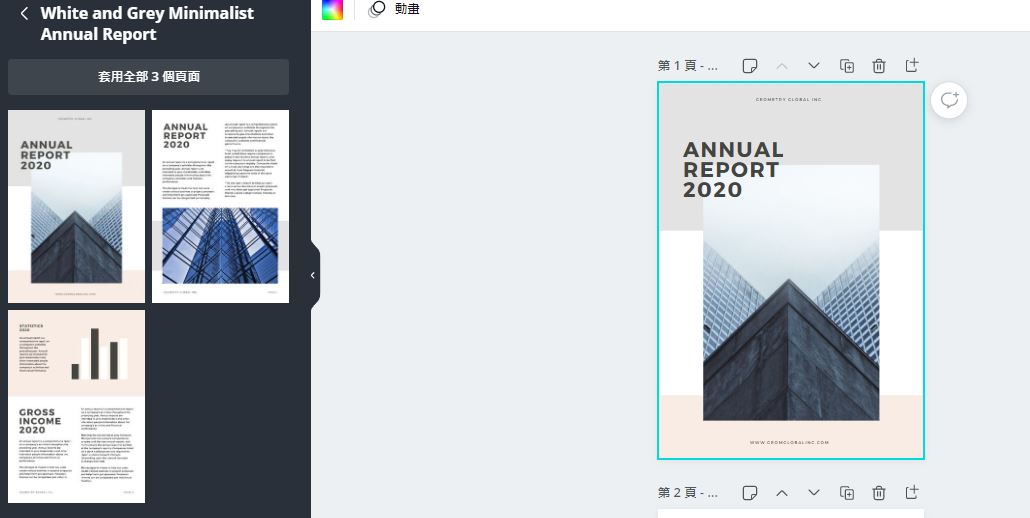Select the Gross Income statistics template page

pos(76,406)
